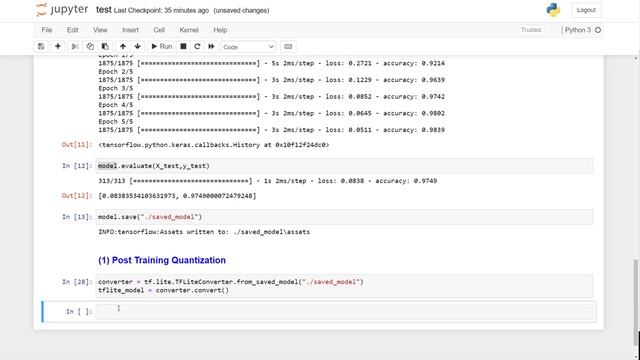
Task: Click the Run button
Action: 162,47
